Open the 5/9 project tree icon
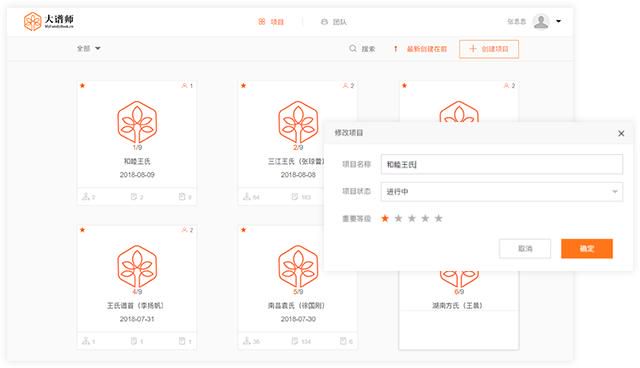 [298, 266]
